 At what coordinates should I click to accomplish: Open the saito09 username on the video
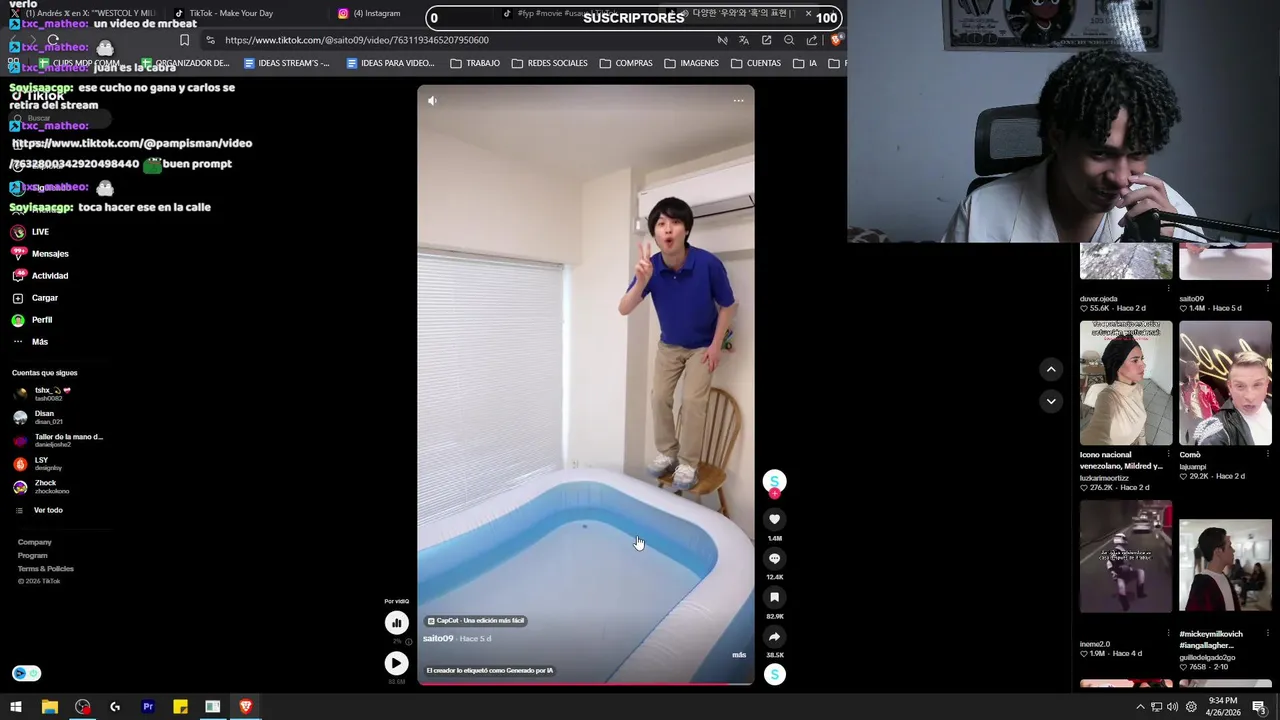tap(438, 638)
